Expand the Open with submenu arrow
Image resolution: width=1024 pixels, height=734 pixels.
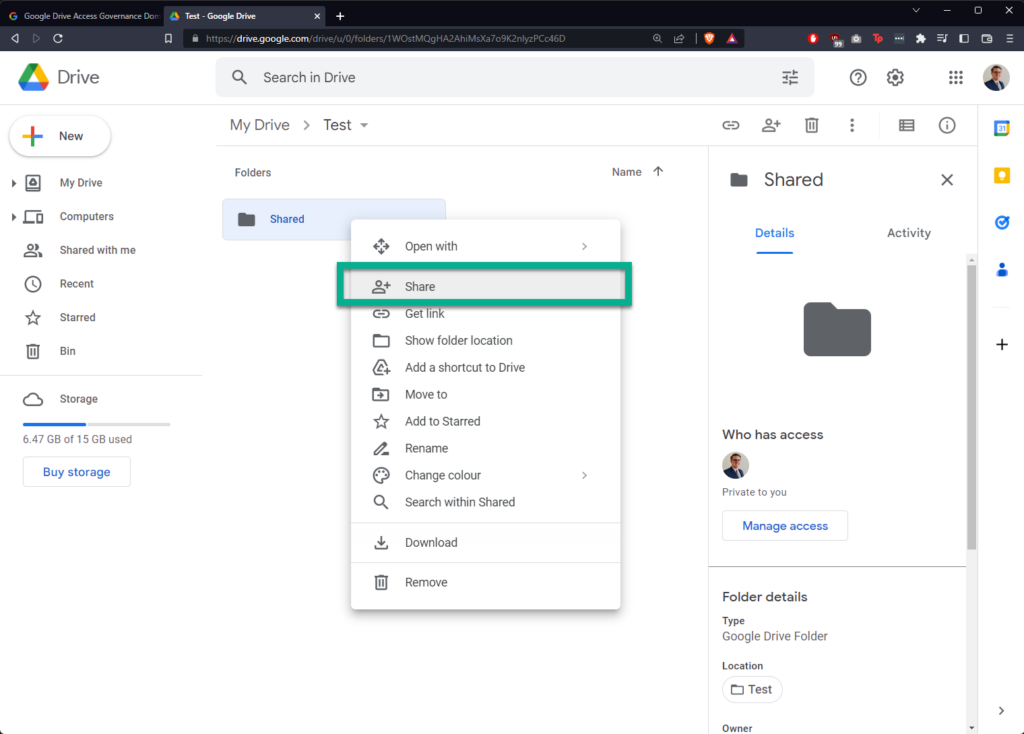(584, 246)
